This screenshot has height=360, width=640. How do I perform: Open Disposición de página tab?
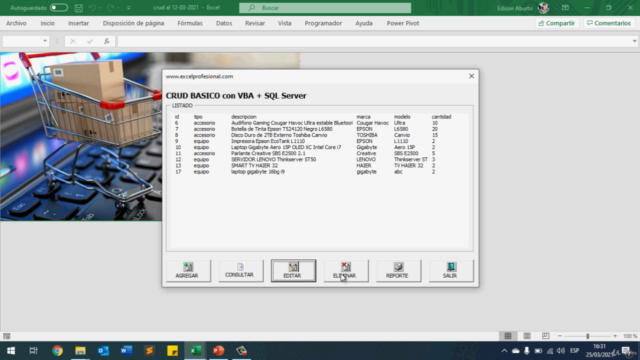(133, 23)
